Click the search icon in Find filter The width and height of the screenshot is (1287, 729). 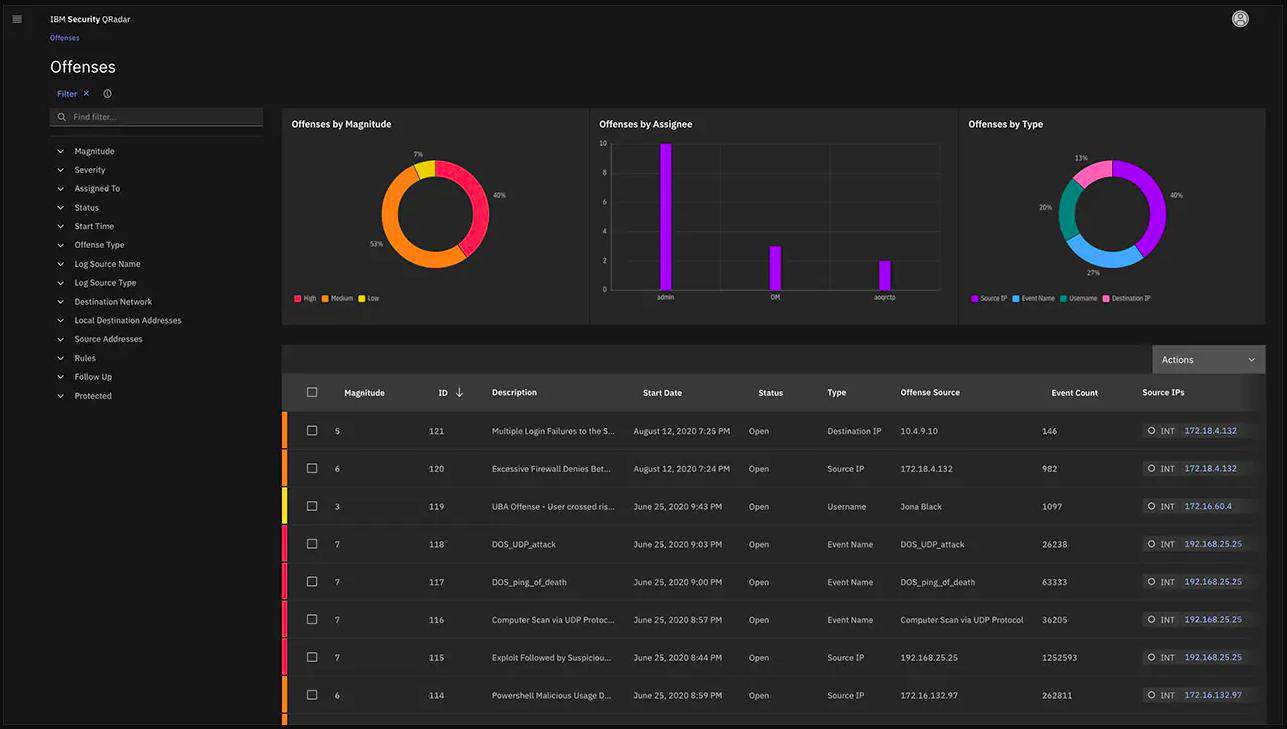[x=62, y=117]
